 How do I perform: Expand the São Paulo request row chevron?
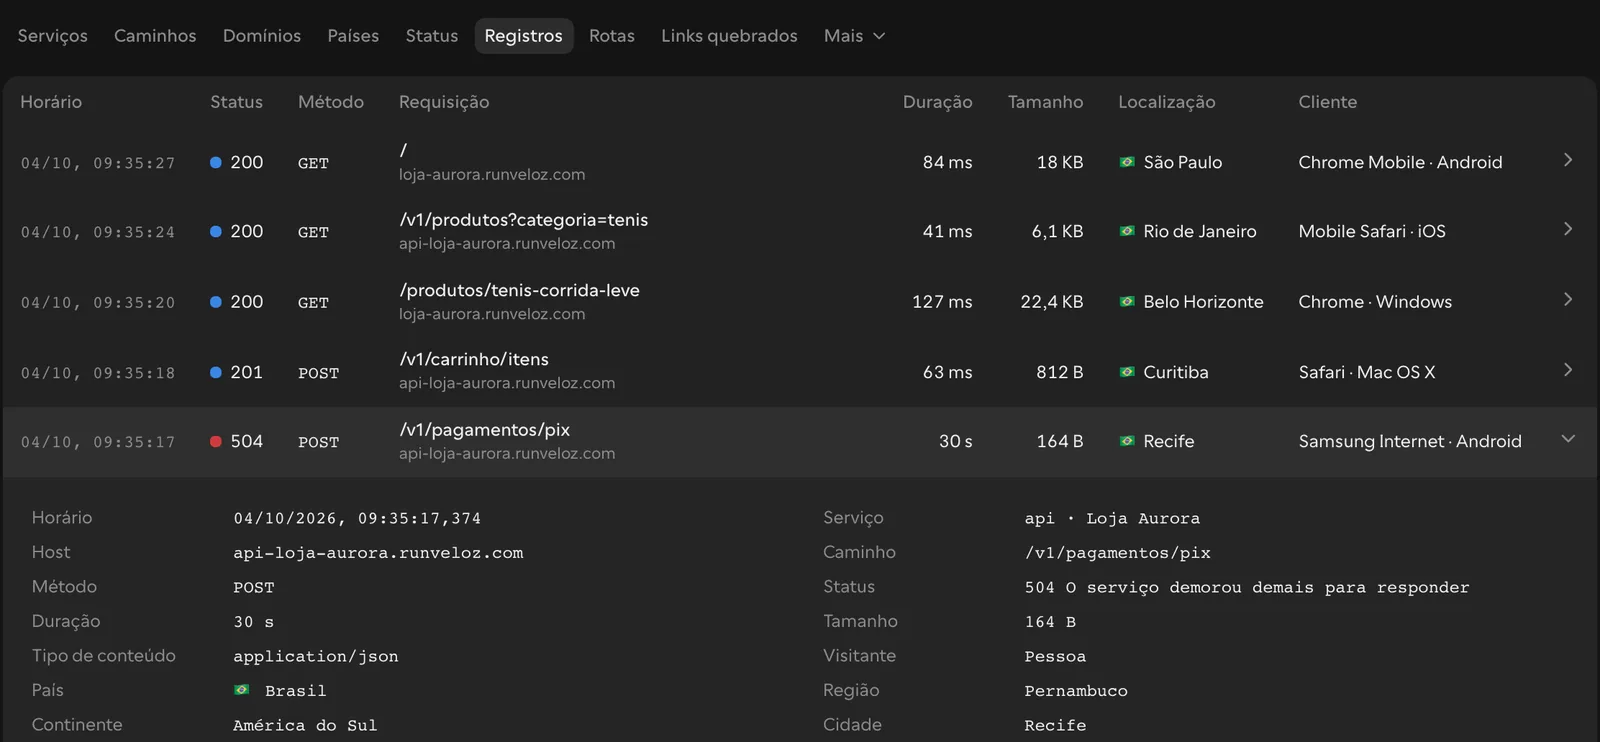coord(1568,160)
